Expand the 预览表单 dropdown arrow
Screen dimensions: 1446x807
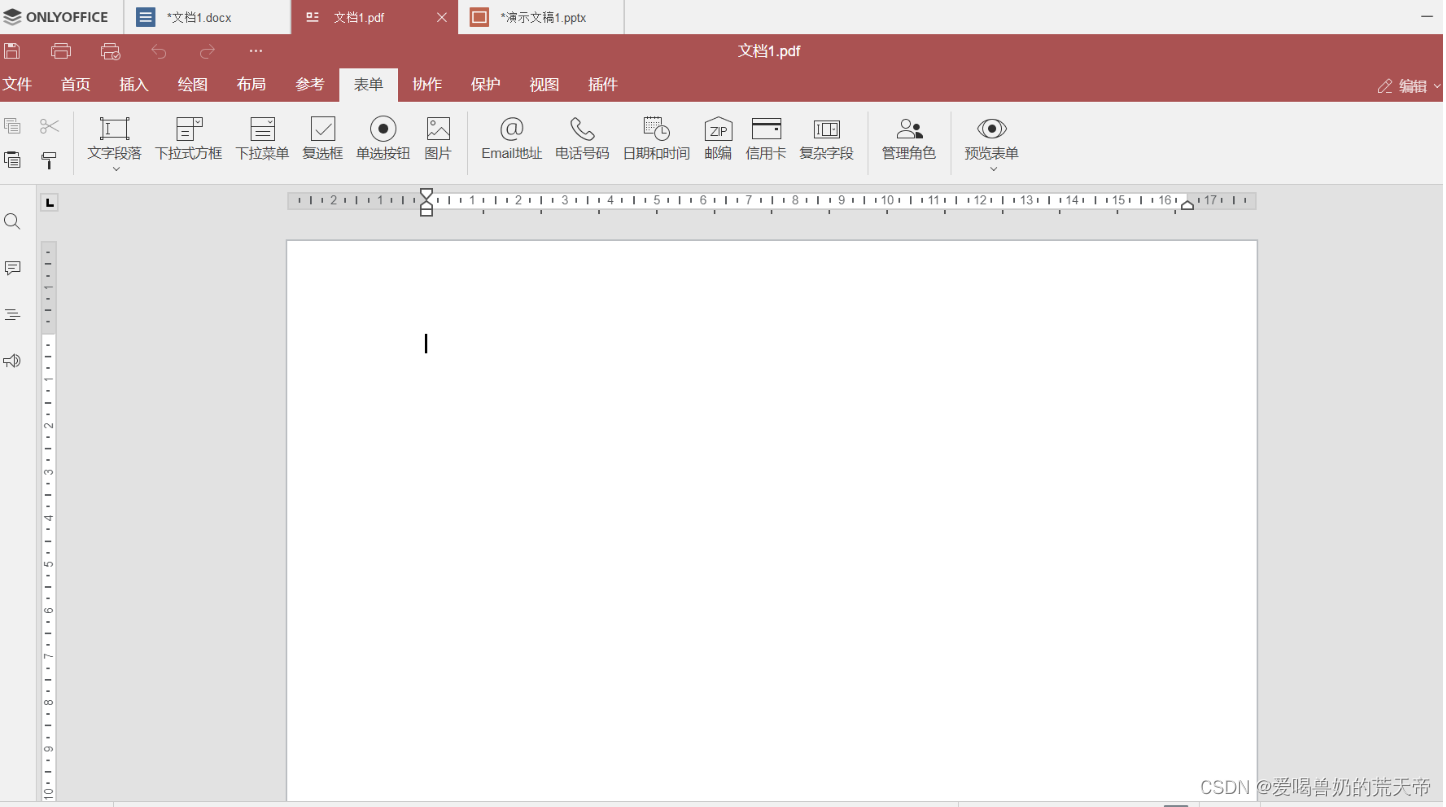click(993, 169)
